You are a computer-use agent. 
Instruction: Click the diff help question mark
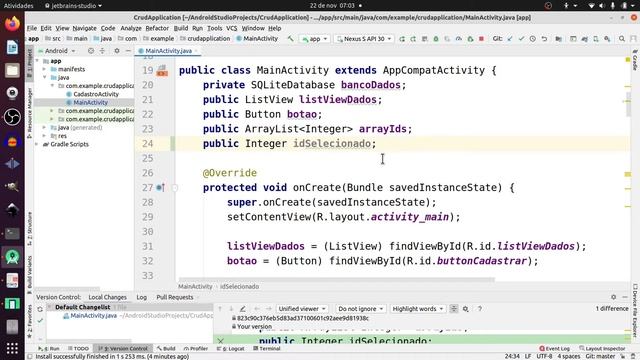point(480,309)
